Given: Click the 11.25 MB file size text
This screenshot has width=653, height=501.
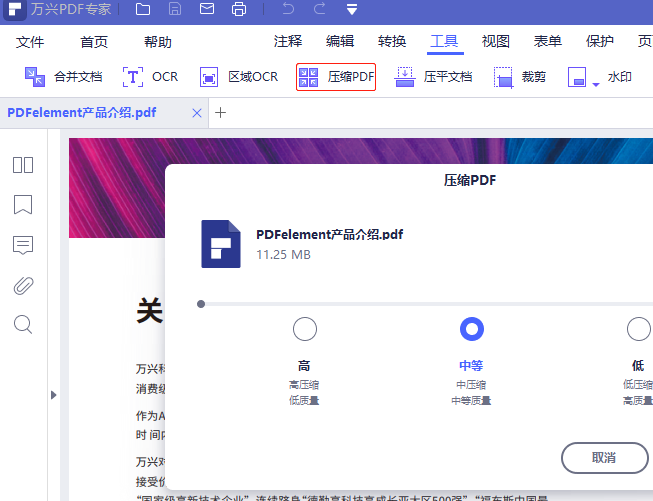Looking at the screenshot, I should click(x=283, y=254).
